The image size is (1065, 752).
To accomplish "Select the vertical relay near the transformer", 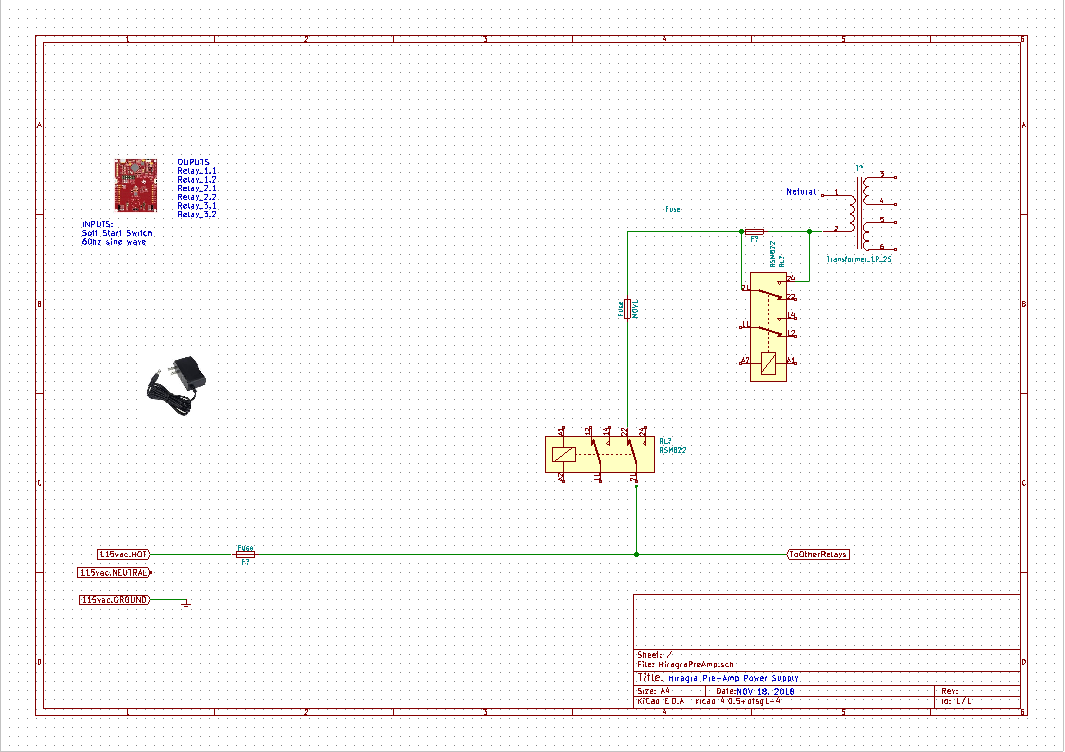I will point(767,330).
